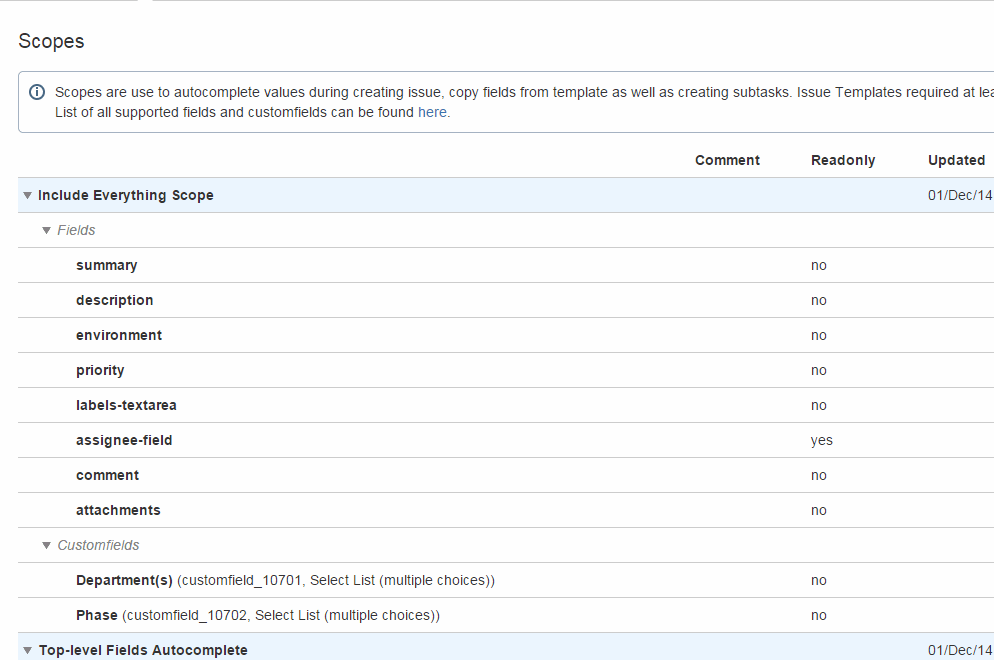Screen dimensions: 994x660
Task: Collapse the Fields group
Action: tap(46, 230)
